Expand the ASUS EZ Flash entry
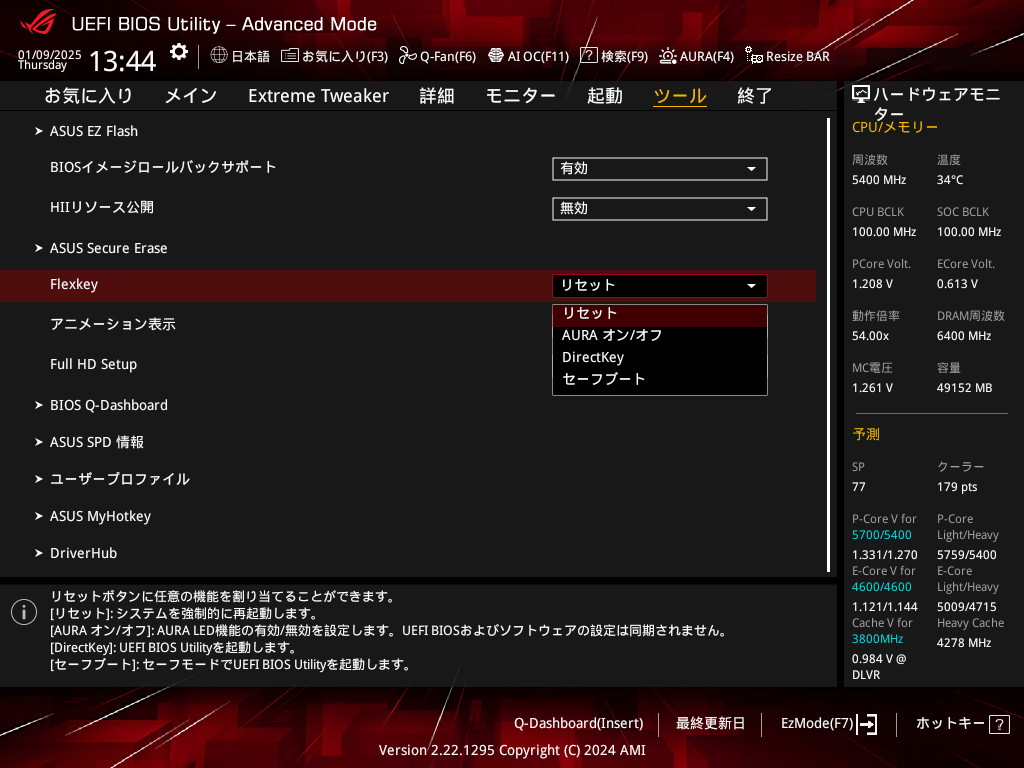Image resolution: width=1024 pixels, height=768 pixels. (94, 131)
